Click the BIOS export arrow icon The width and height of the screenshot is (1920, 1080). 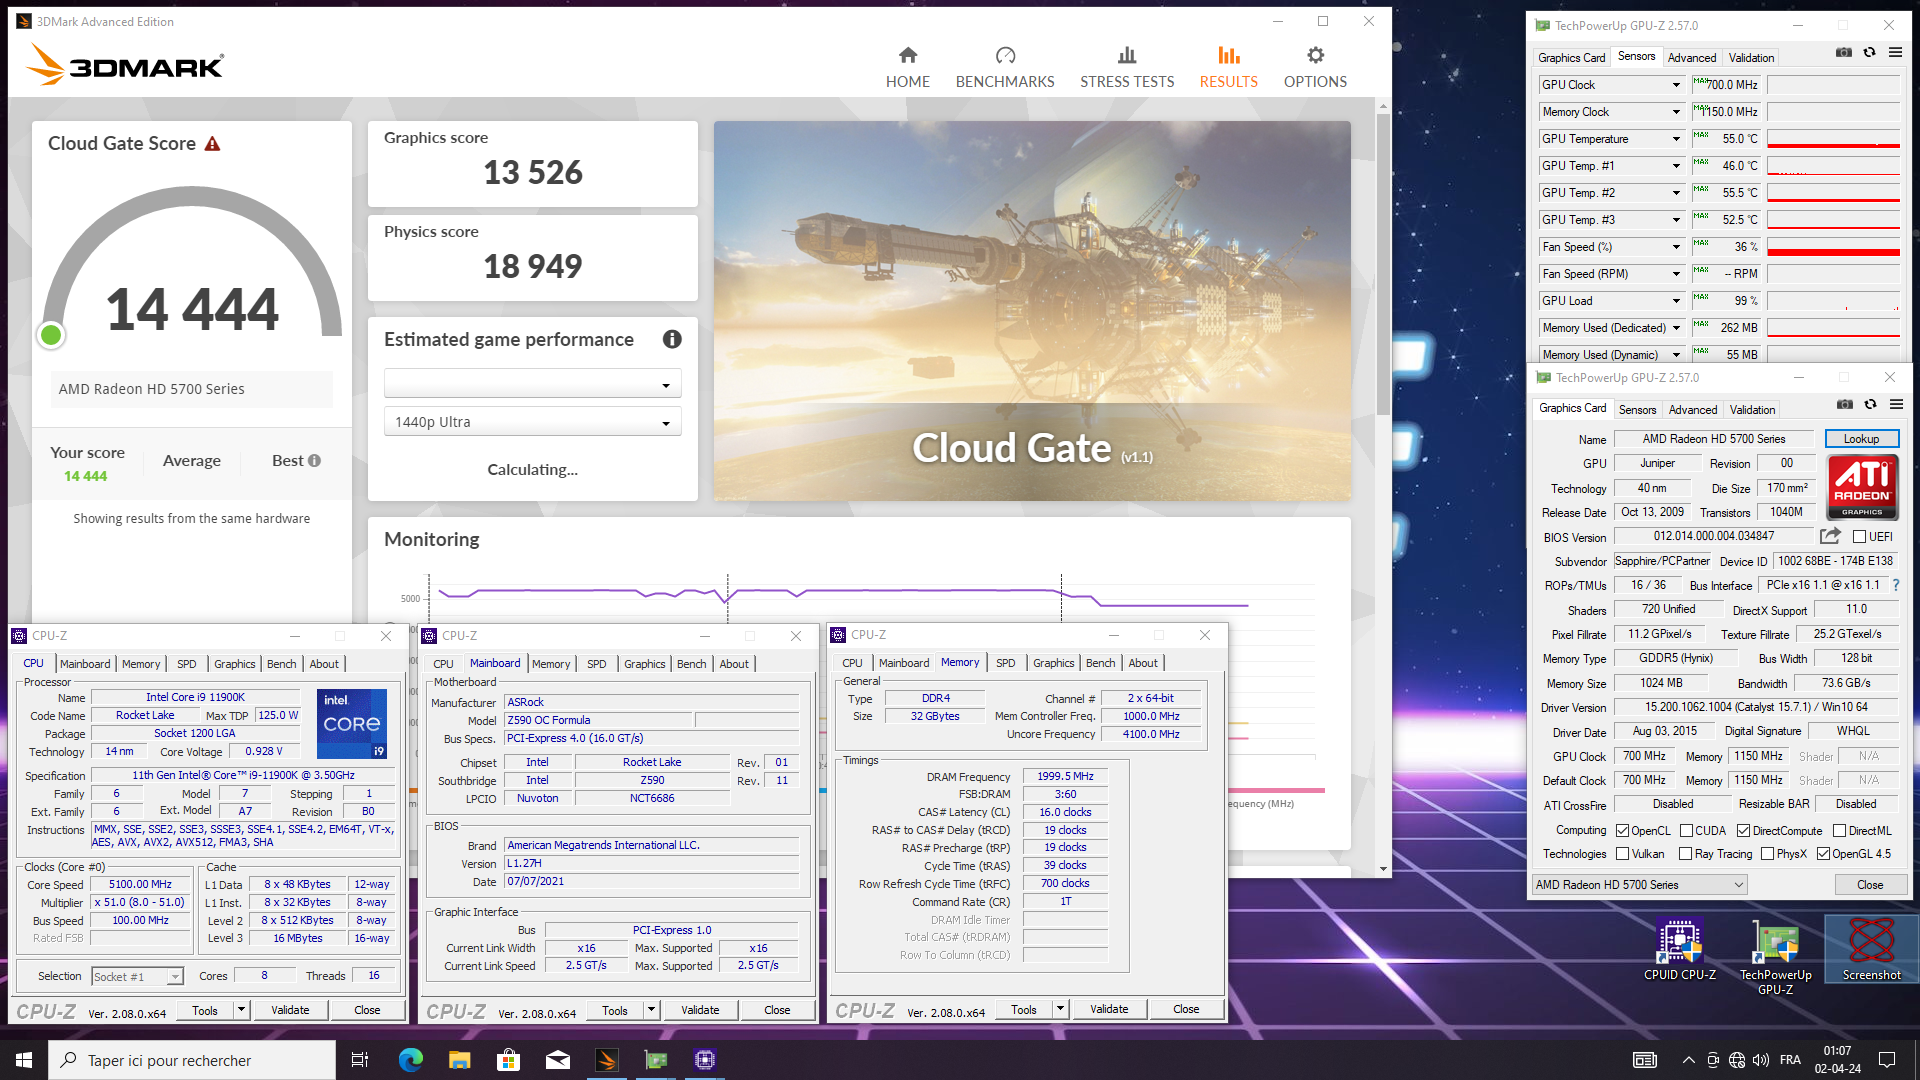point(1830,536)
